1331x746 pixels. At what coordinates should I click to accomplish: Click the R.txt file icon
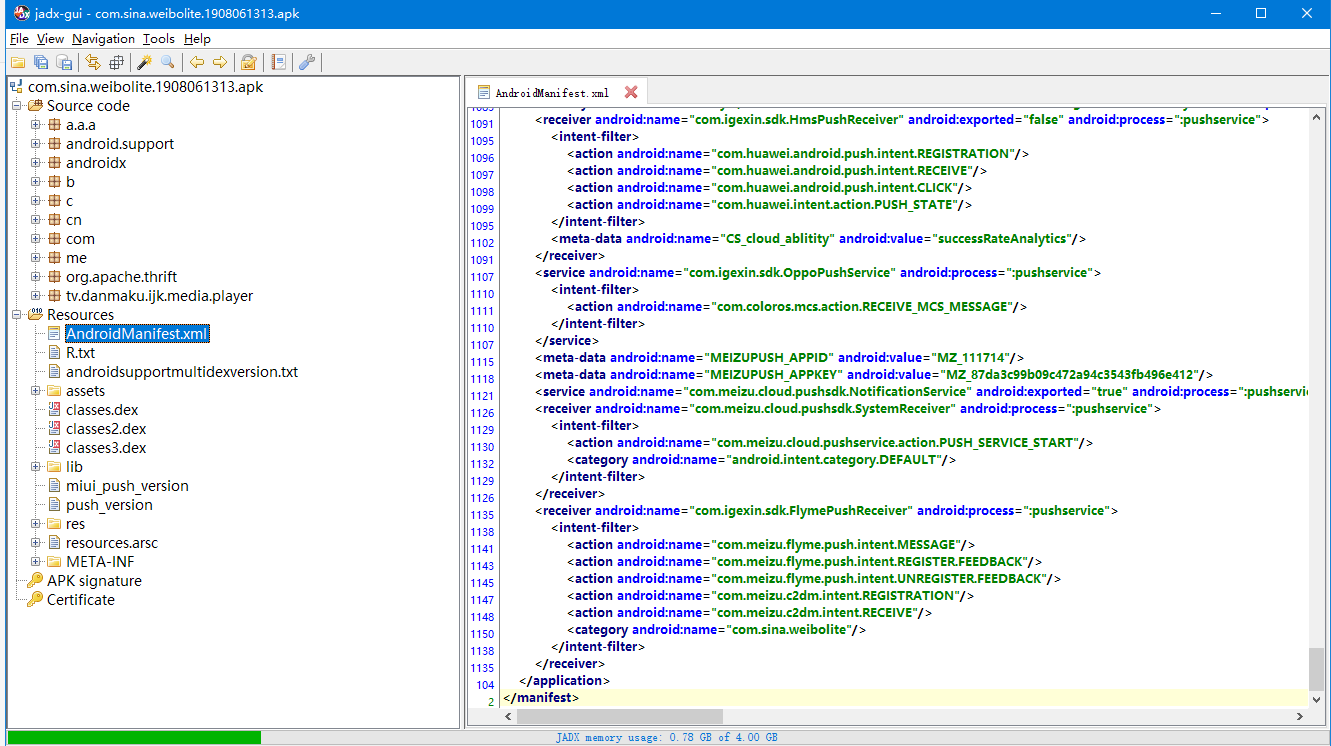[x=54, y=353]
